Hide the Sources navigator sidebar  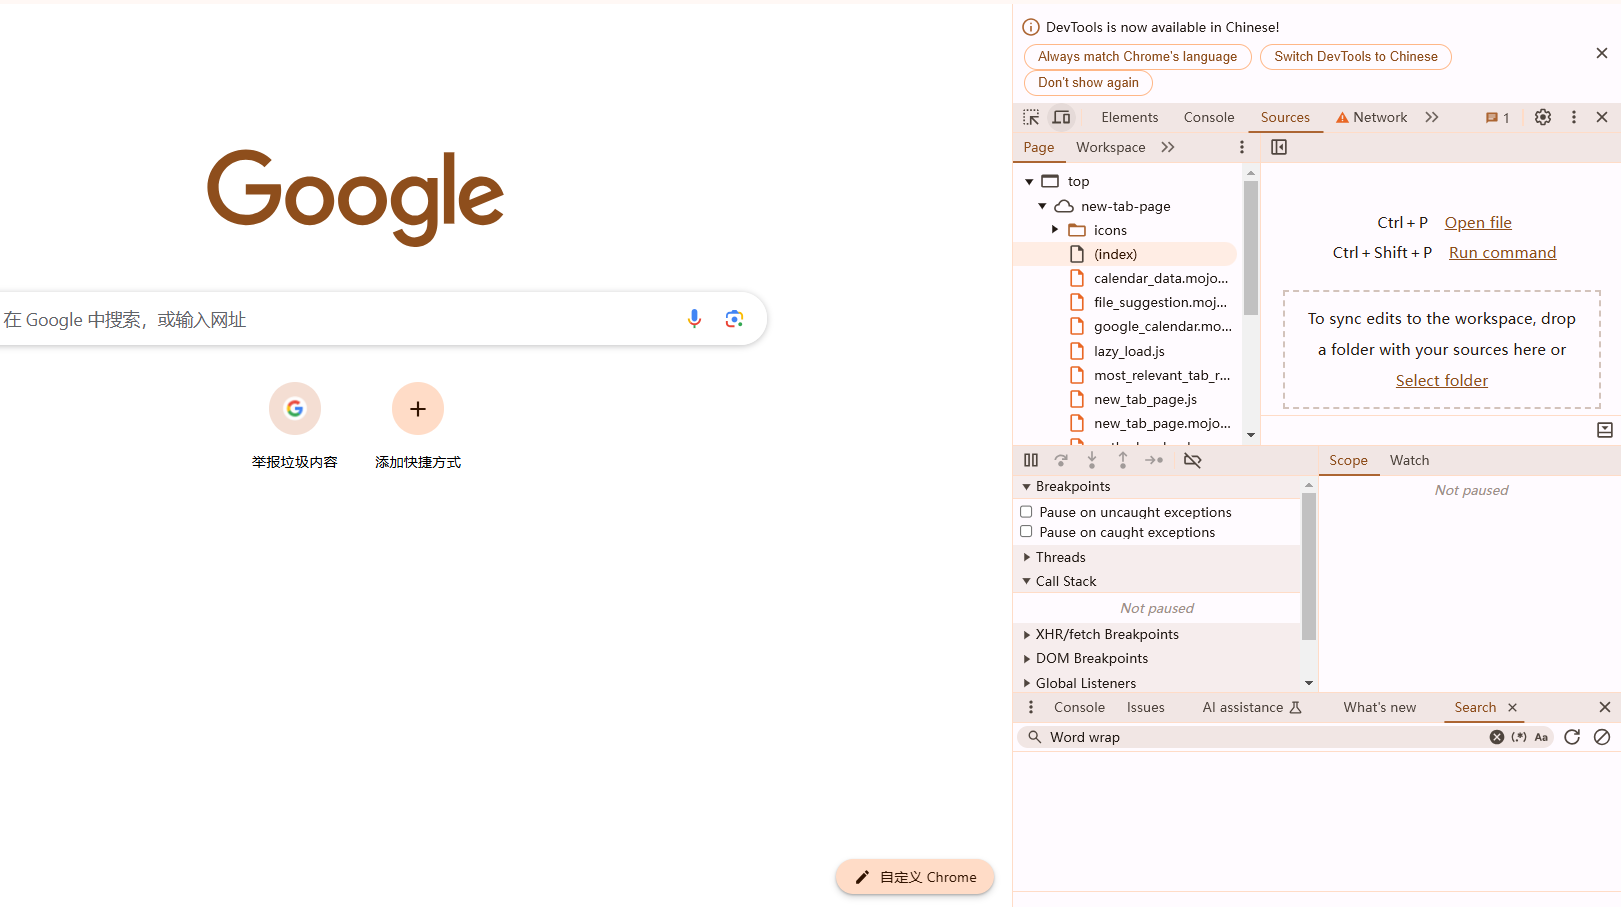pos(1279,147)
